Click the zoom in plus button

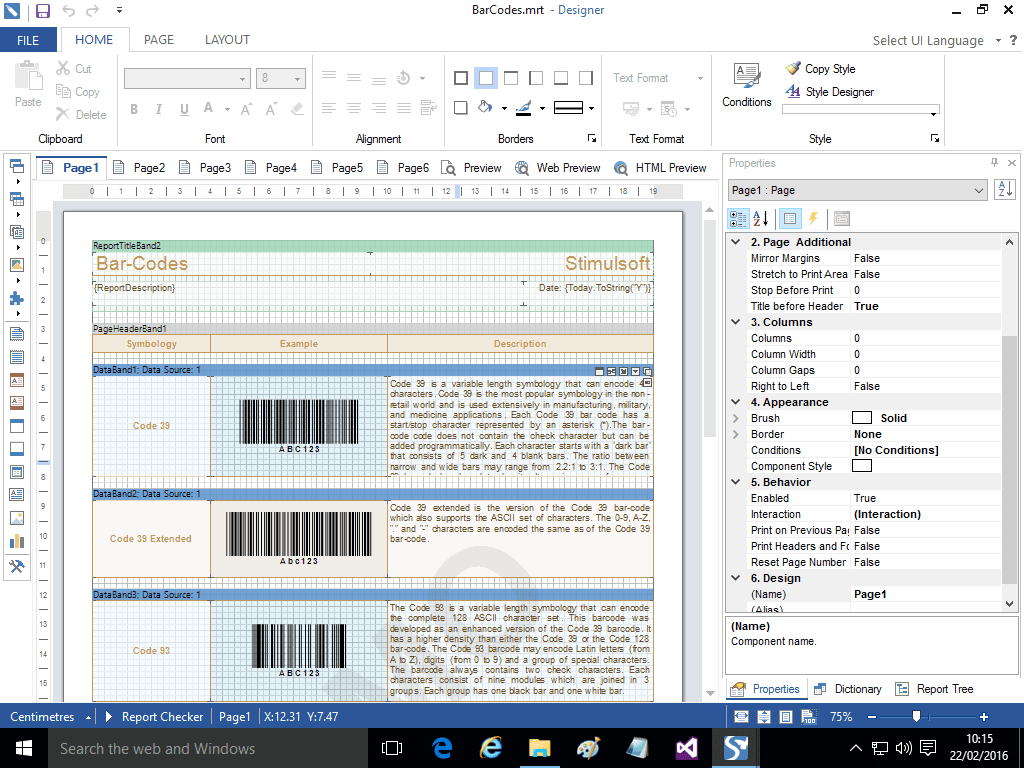(x=984, y=716)
